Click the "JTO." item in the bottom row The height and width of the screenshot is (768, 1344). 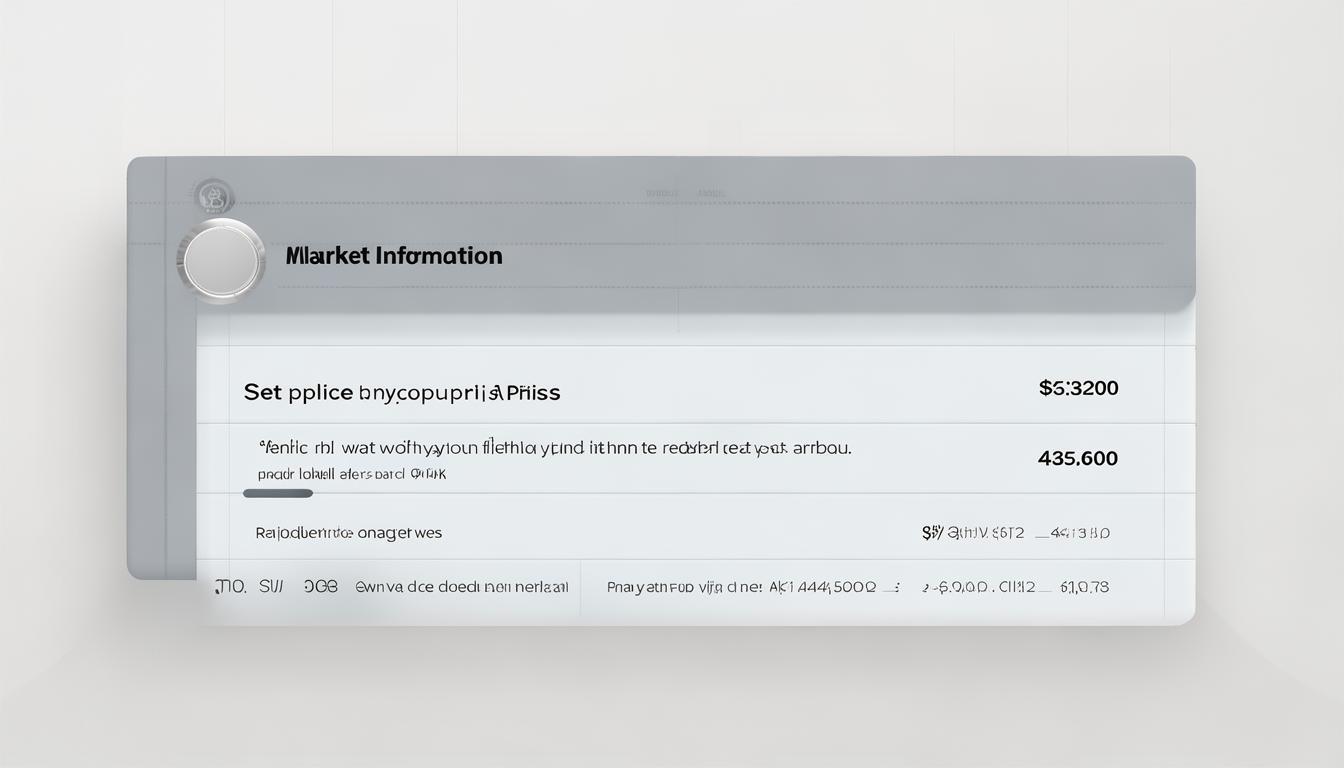click(230, 587)
